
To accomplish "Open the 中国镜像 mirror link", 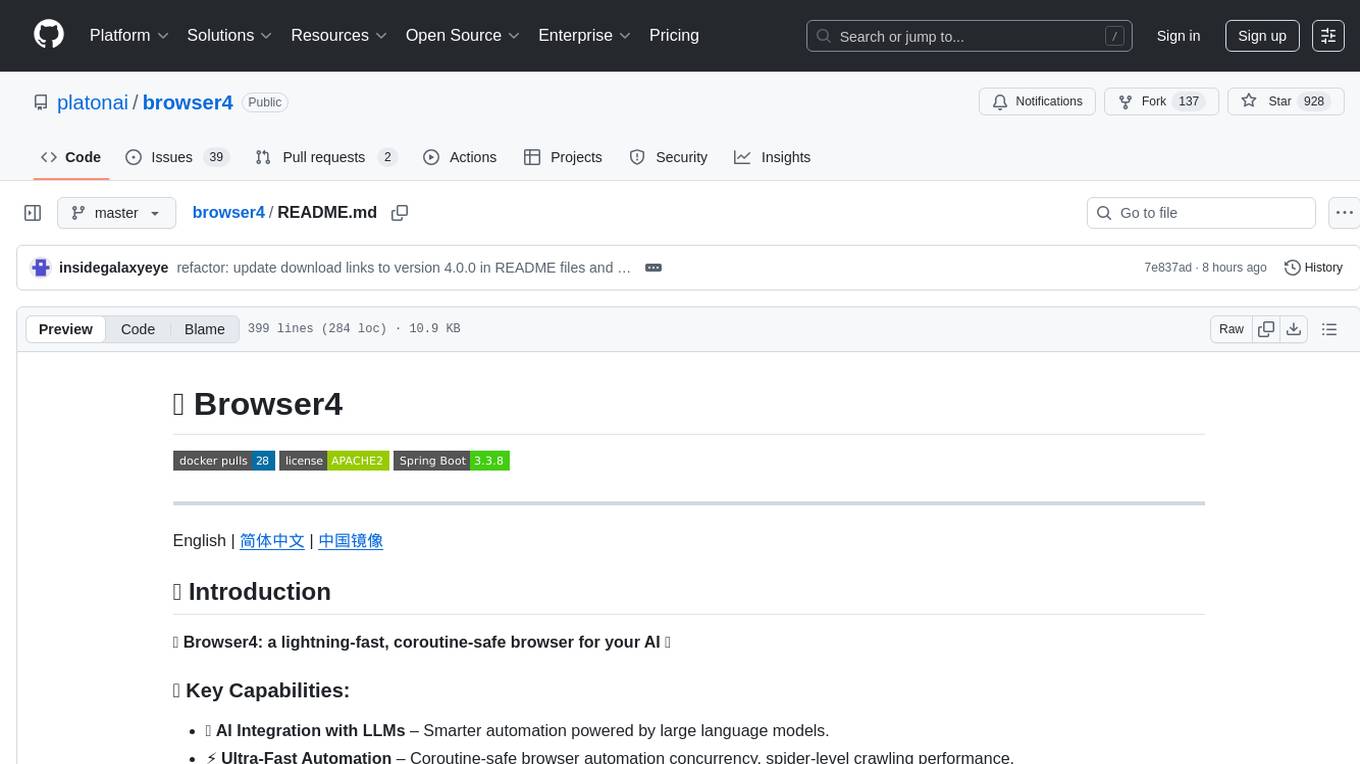I will pos(351,540).
